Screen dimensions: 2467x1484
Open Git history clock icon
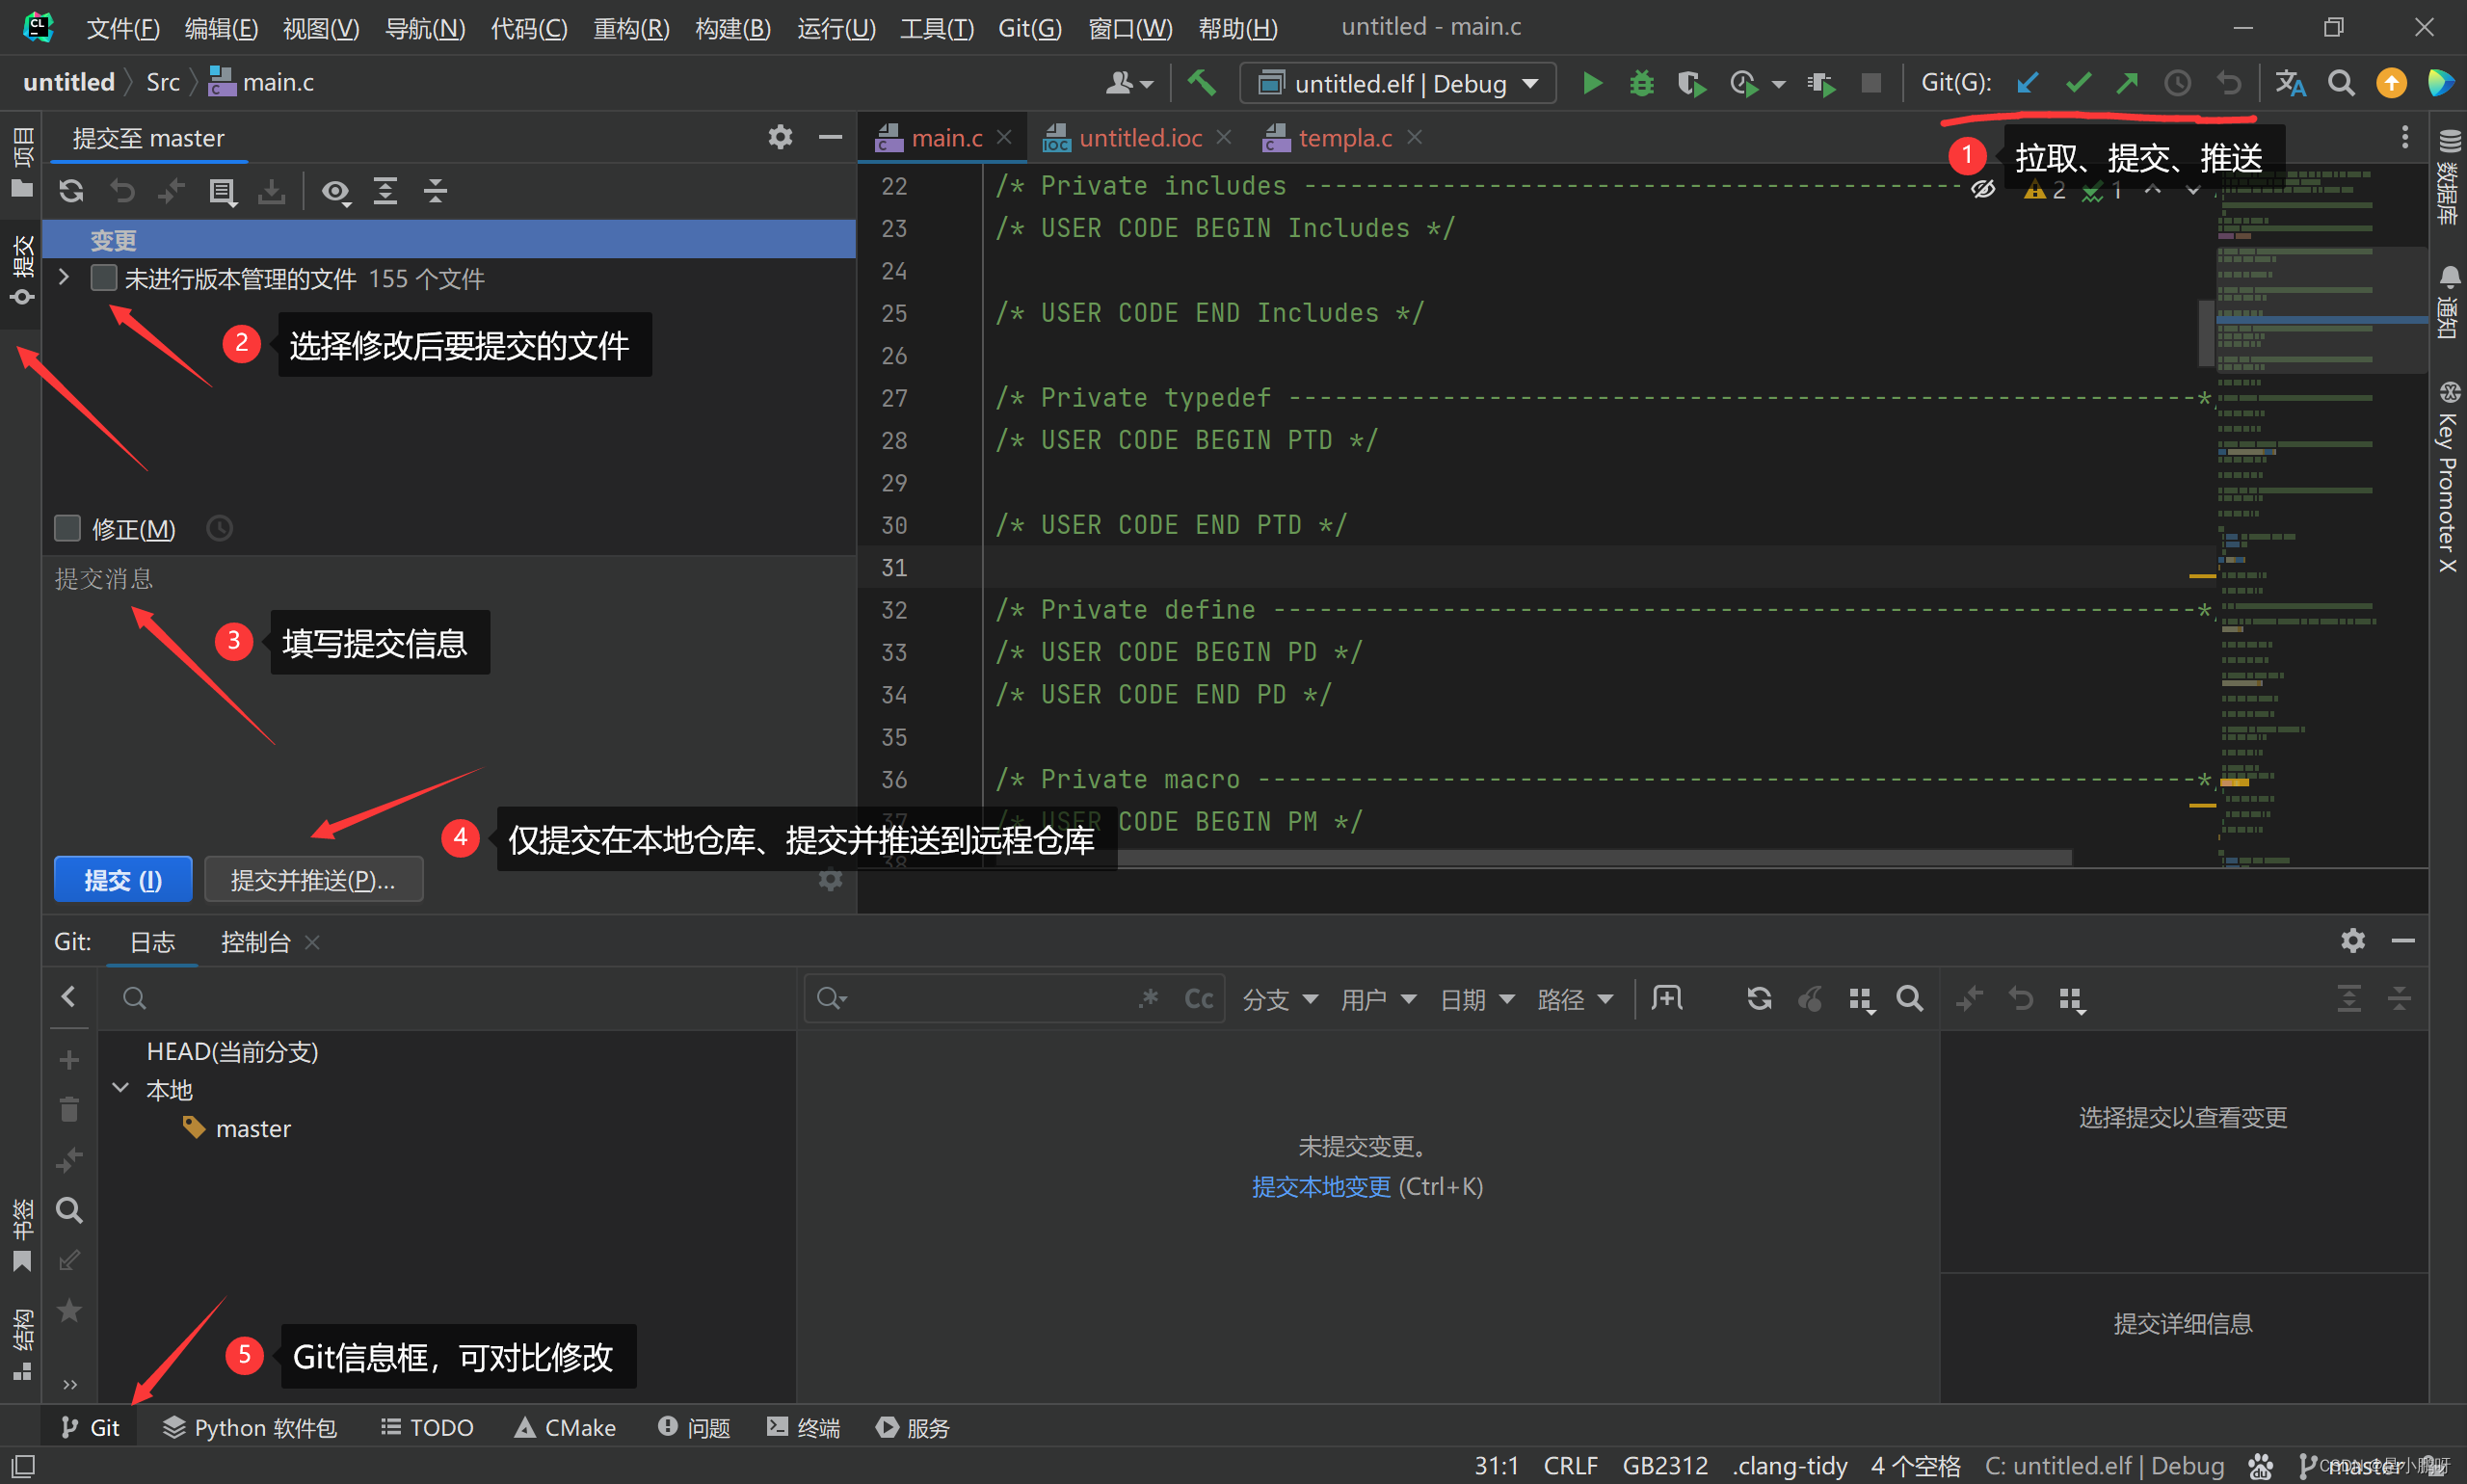2177,83
